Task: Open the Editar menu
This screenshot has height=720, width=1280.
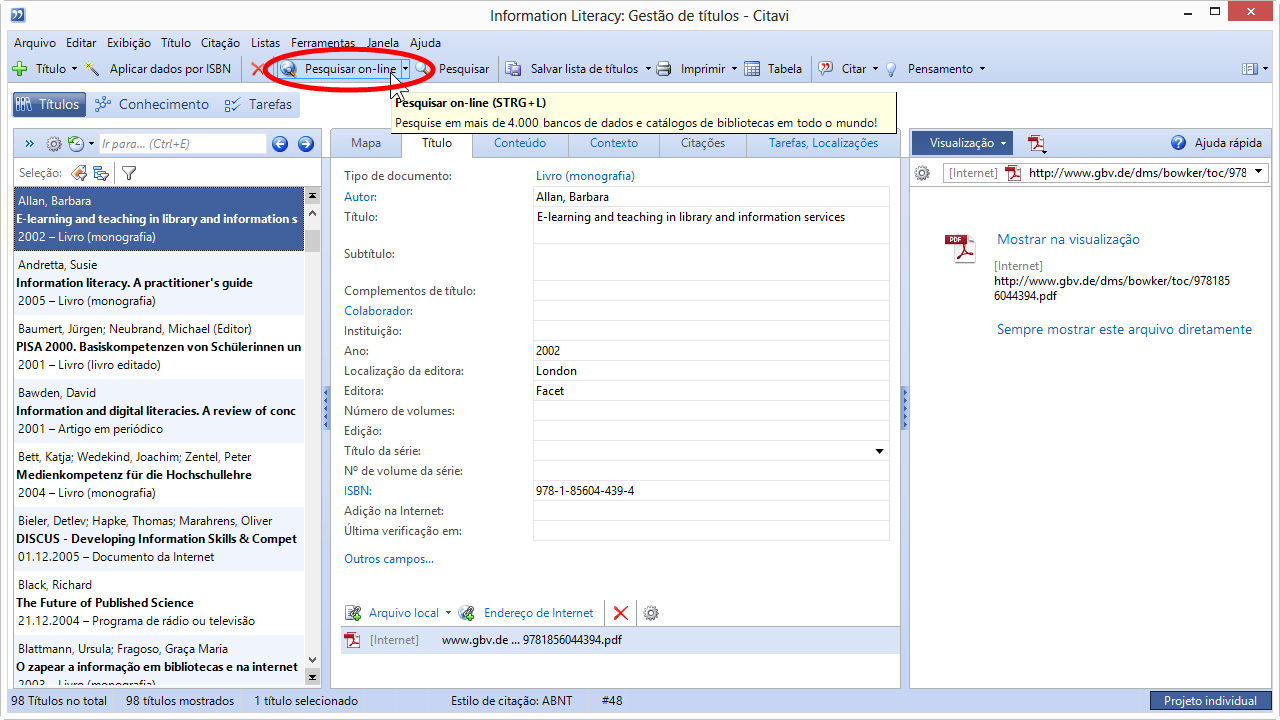Action: 81,43
